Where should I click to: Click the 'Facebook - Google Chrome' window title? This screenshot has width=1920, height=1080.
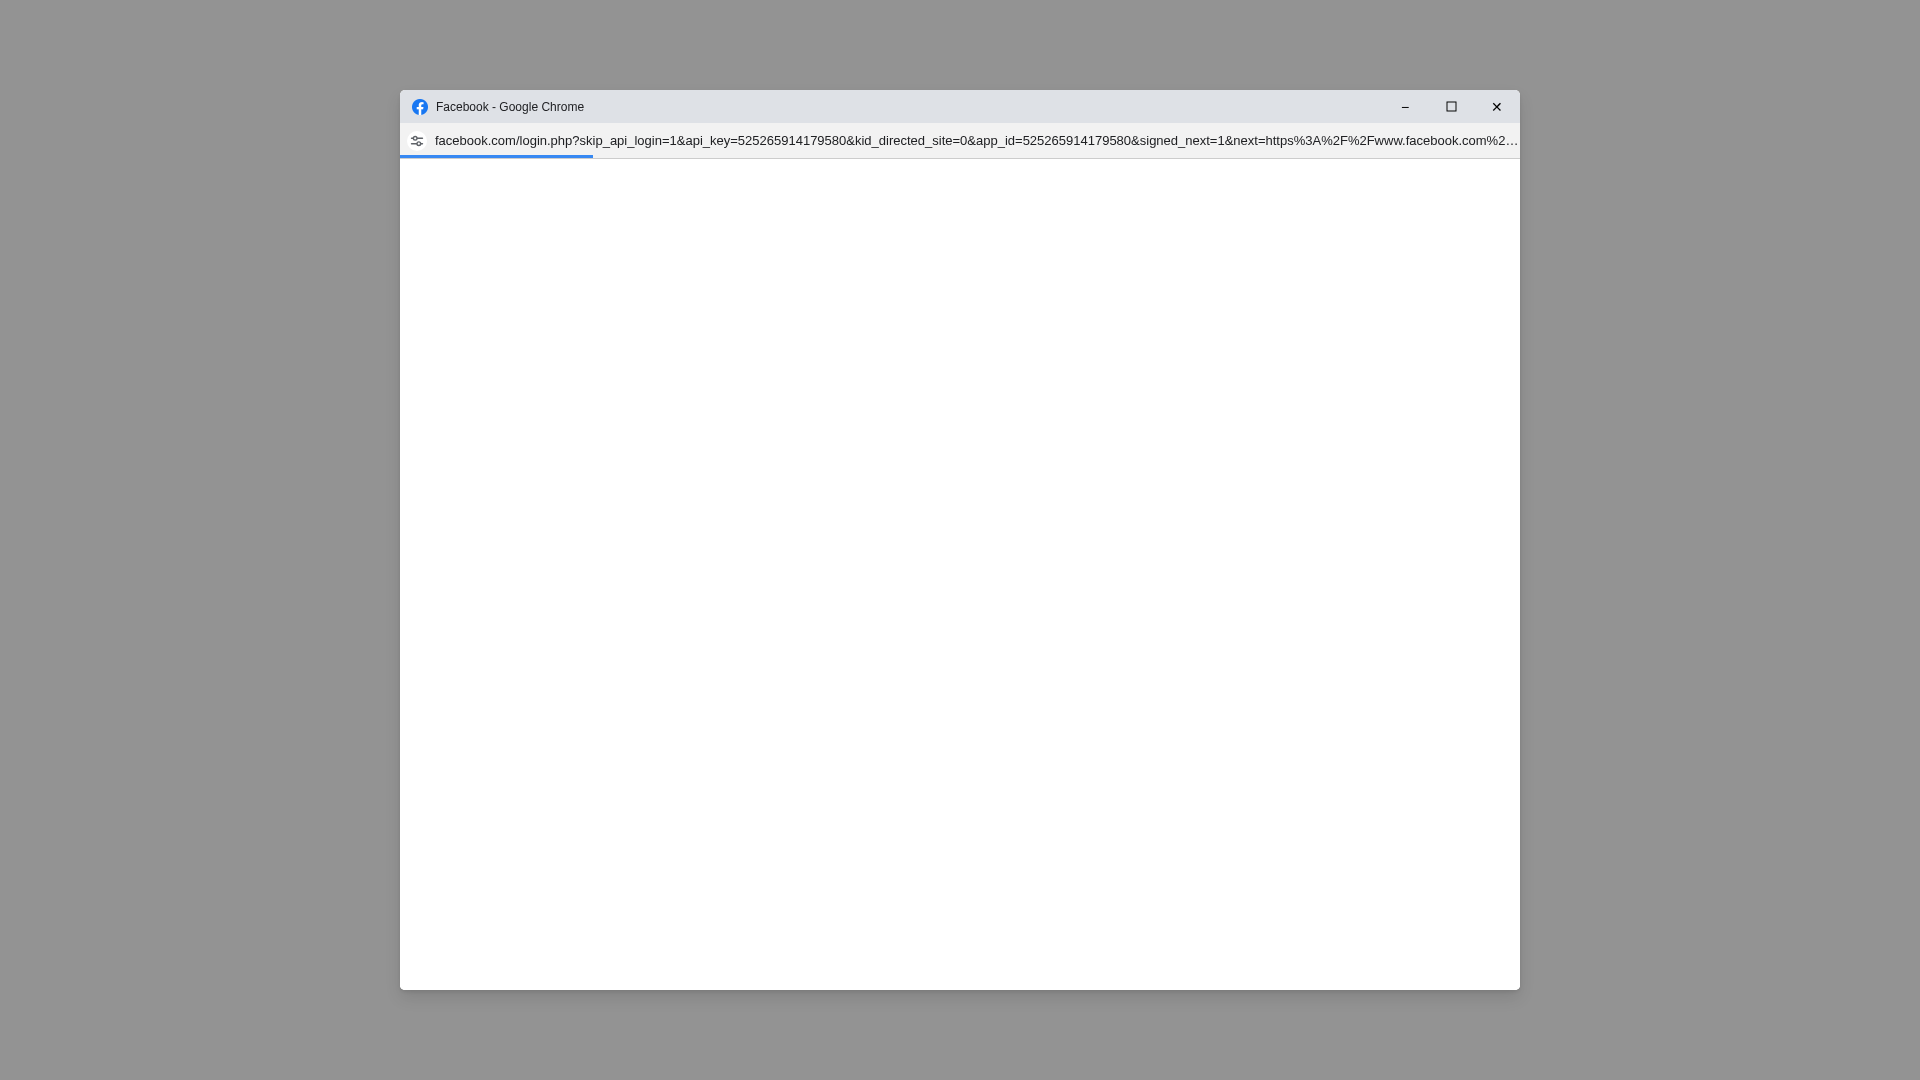[510, 107]
